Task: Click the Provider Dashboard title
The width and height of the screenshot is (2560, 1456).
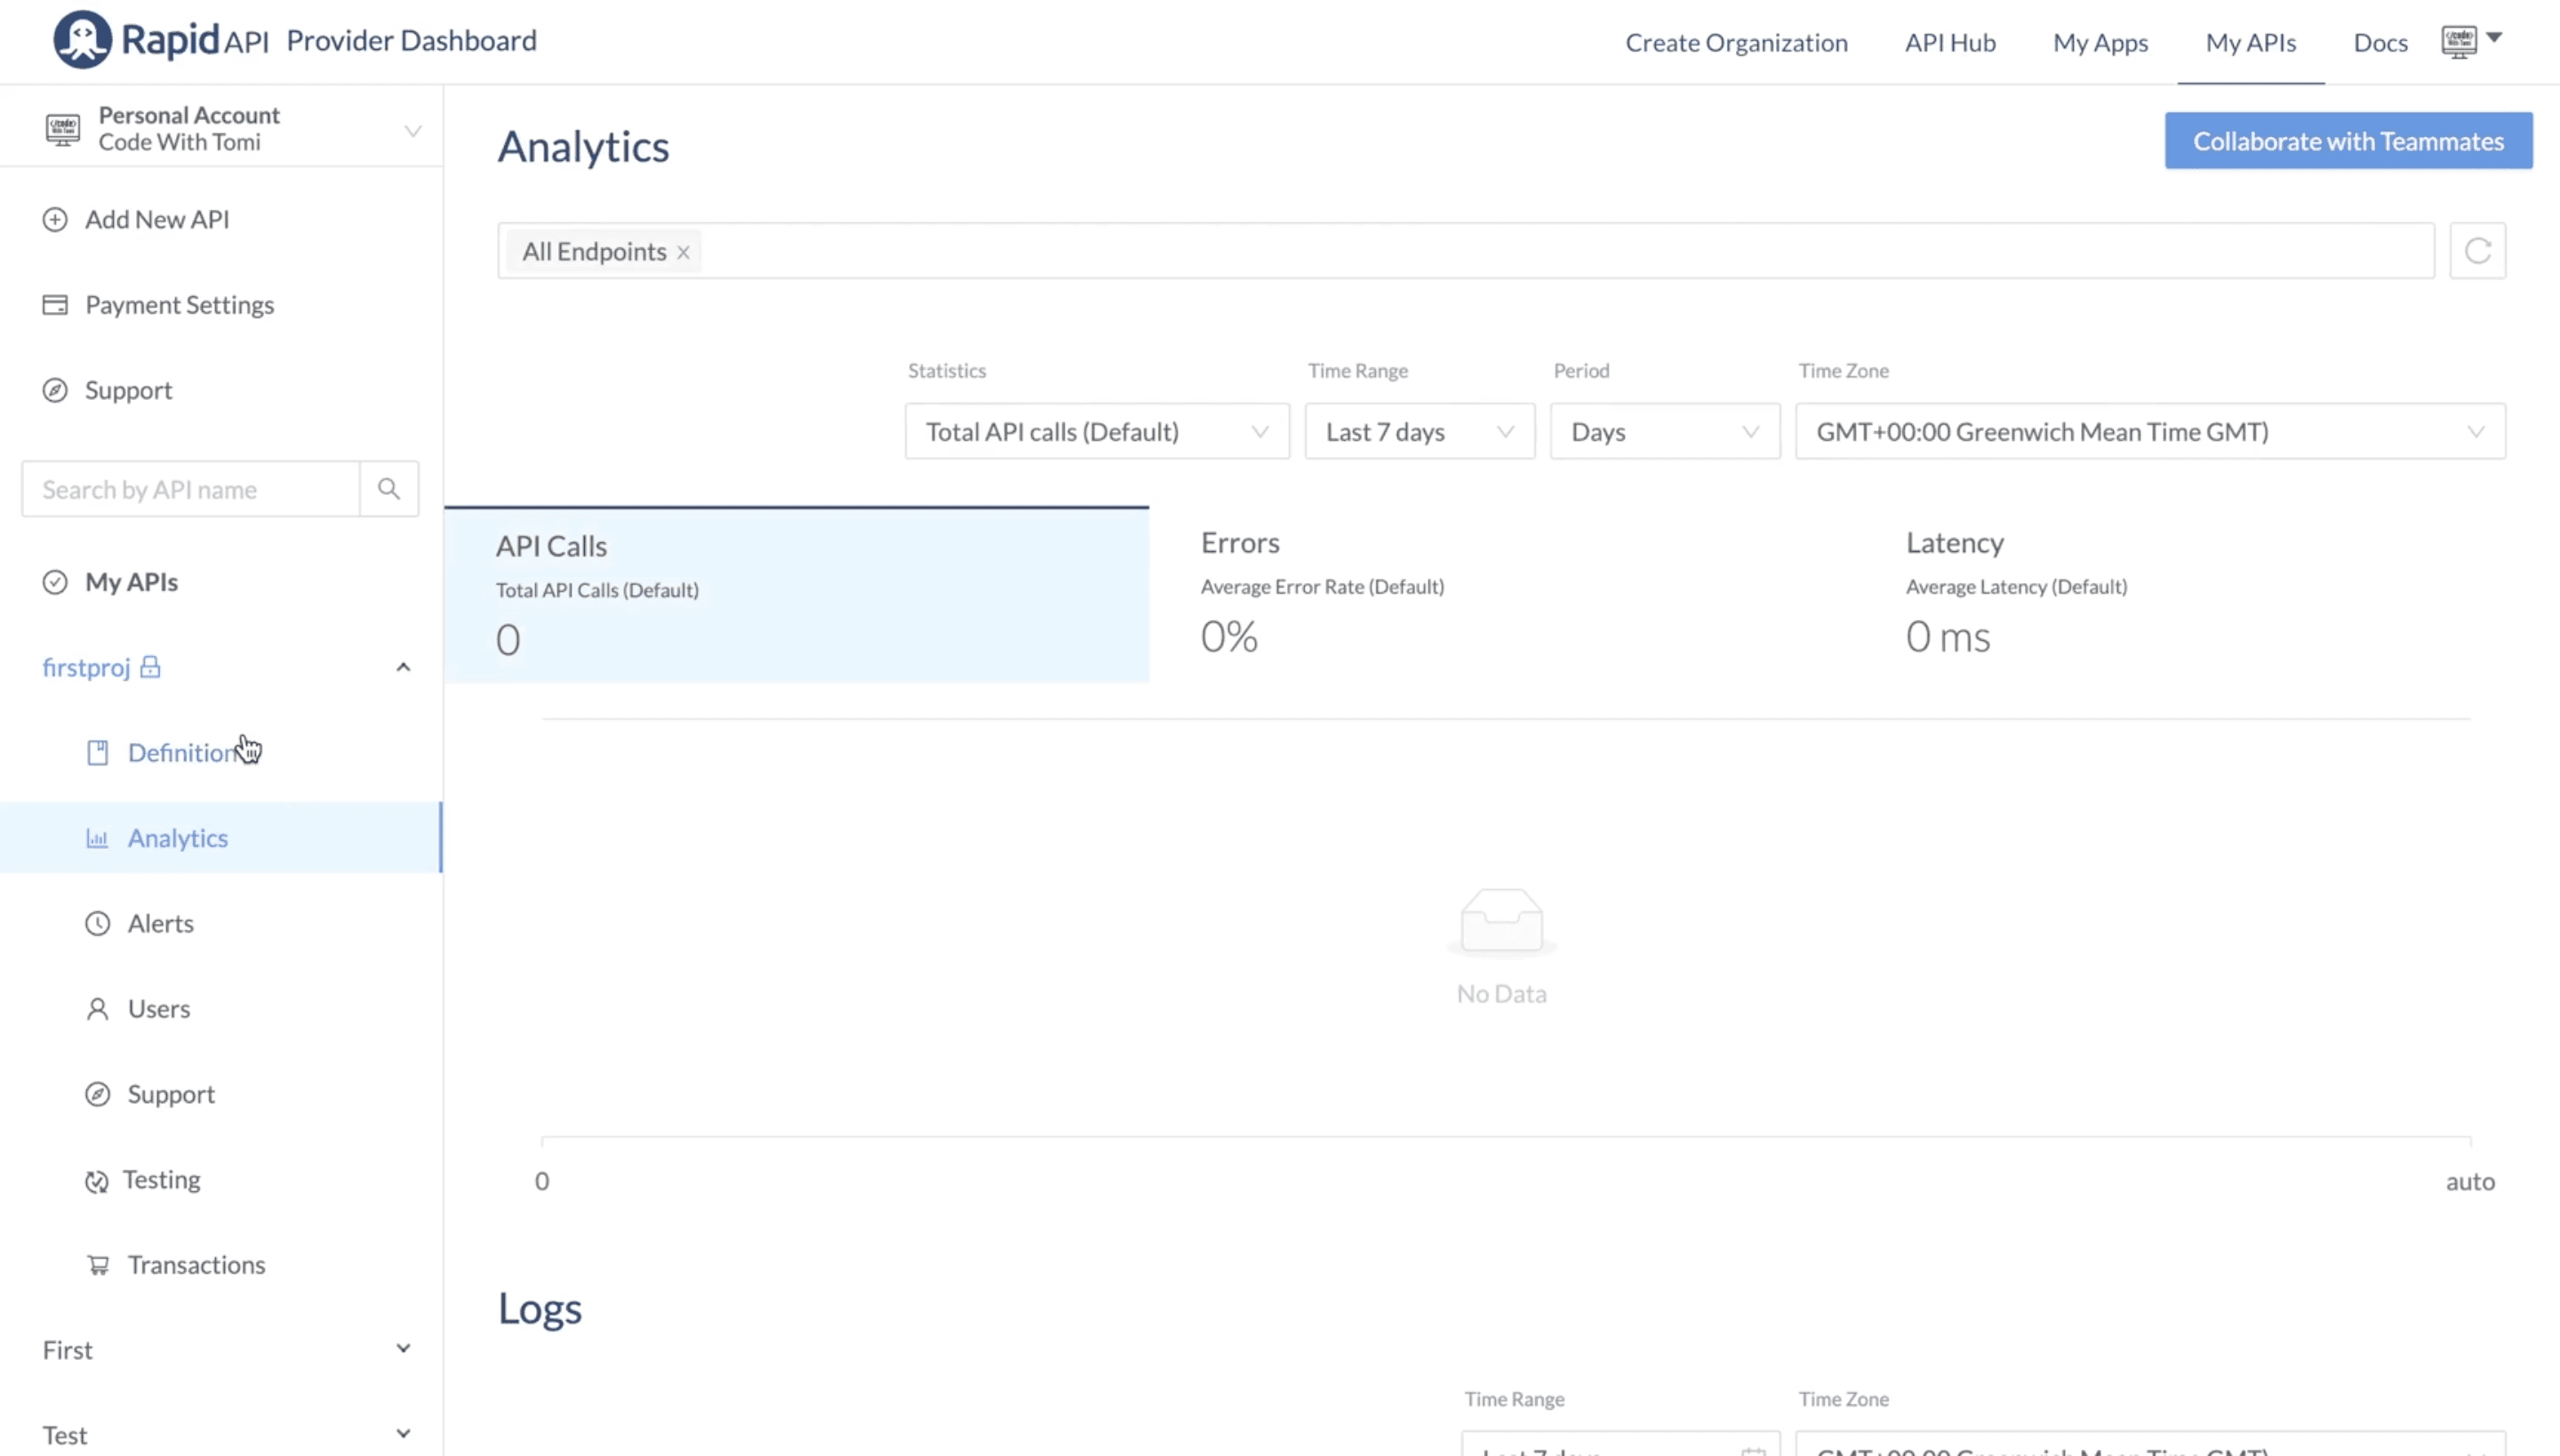Action: 411,41
